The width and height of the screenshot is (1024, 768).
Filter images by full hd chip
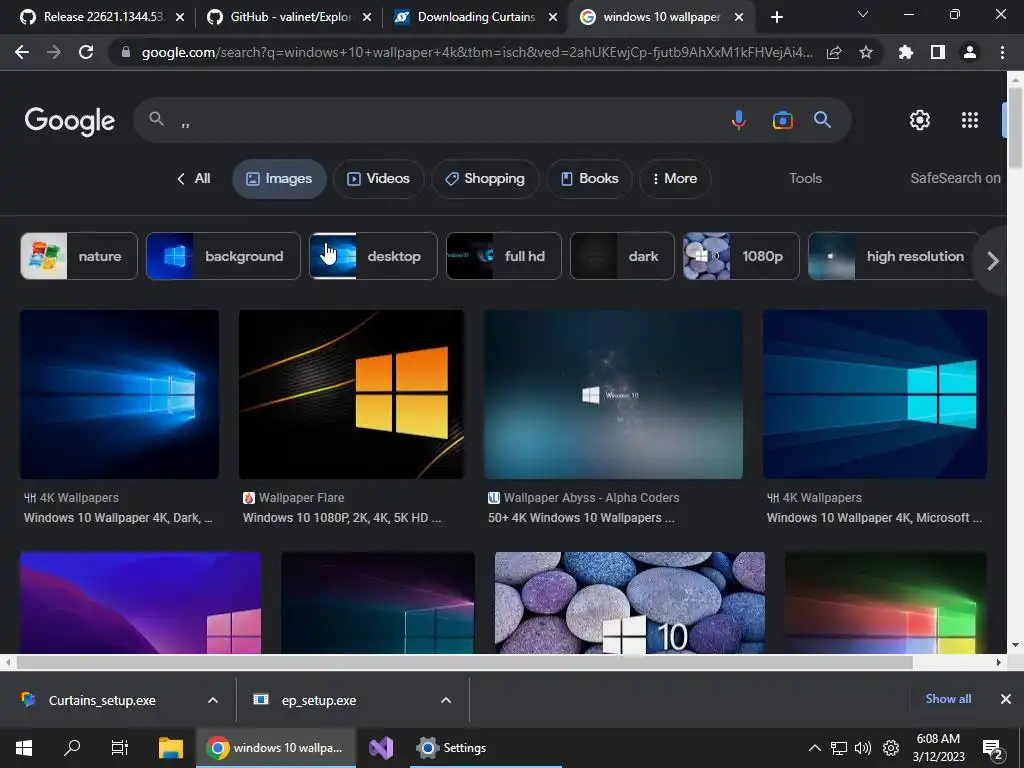(504, 256)
